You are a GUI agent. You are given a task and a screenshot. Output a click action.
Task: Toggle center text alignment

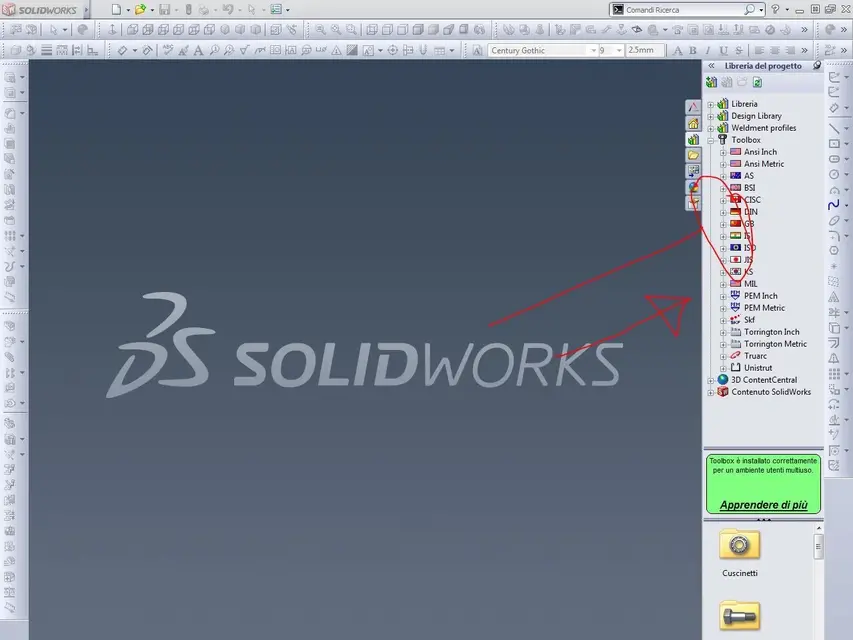[x=775, y=51]
